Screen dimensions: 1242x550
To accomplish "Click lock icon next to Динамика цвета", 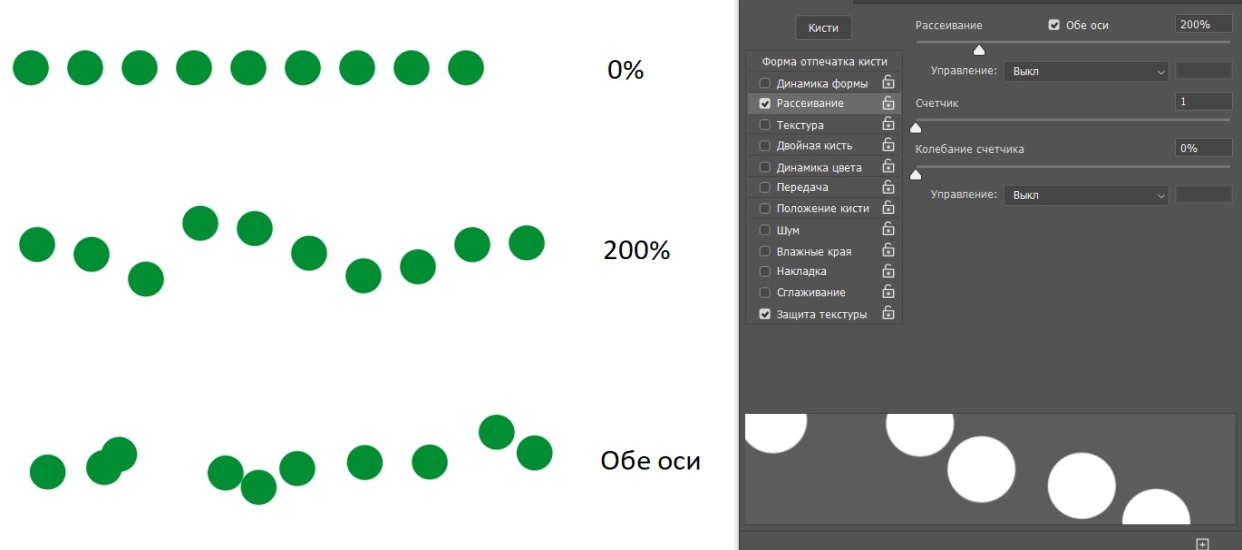I will tap(887, 167).
